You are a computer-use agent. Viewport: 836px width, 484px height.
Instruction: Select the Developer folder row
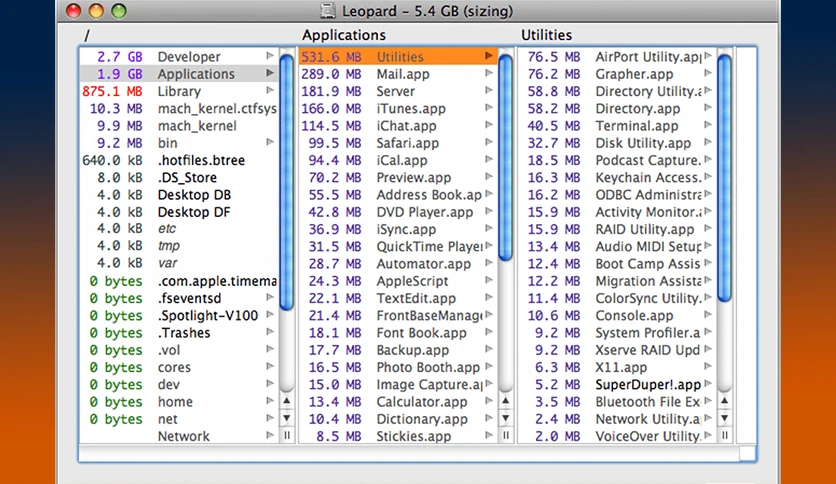tap(179, 57)
